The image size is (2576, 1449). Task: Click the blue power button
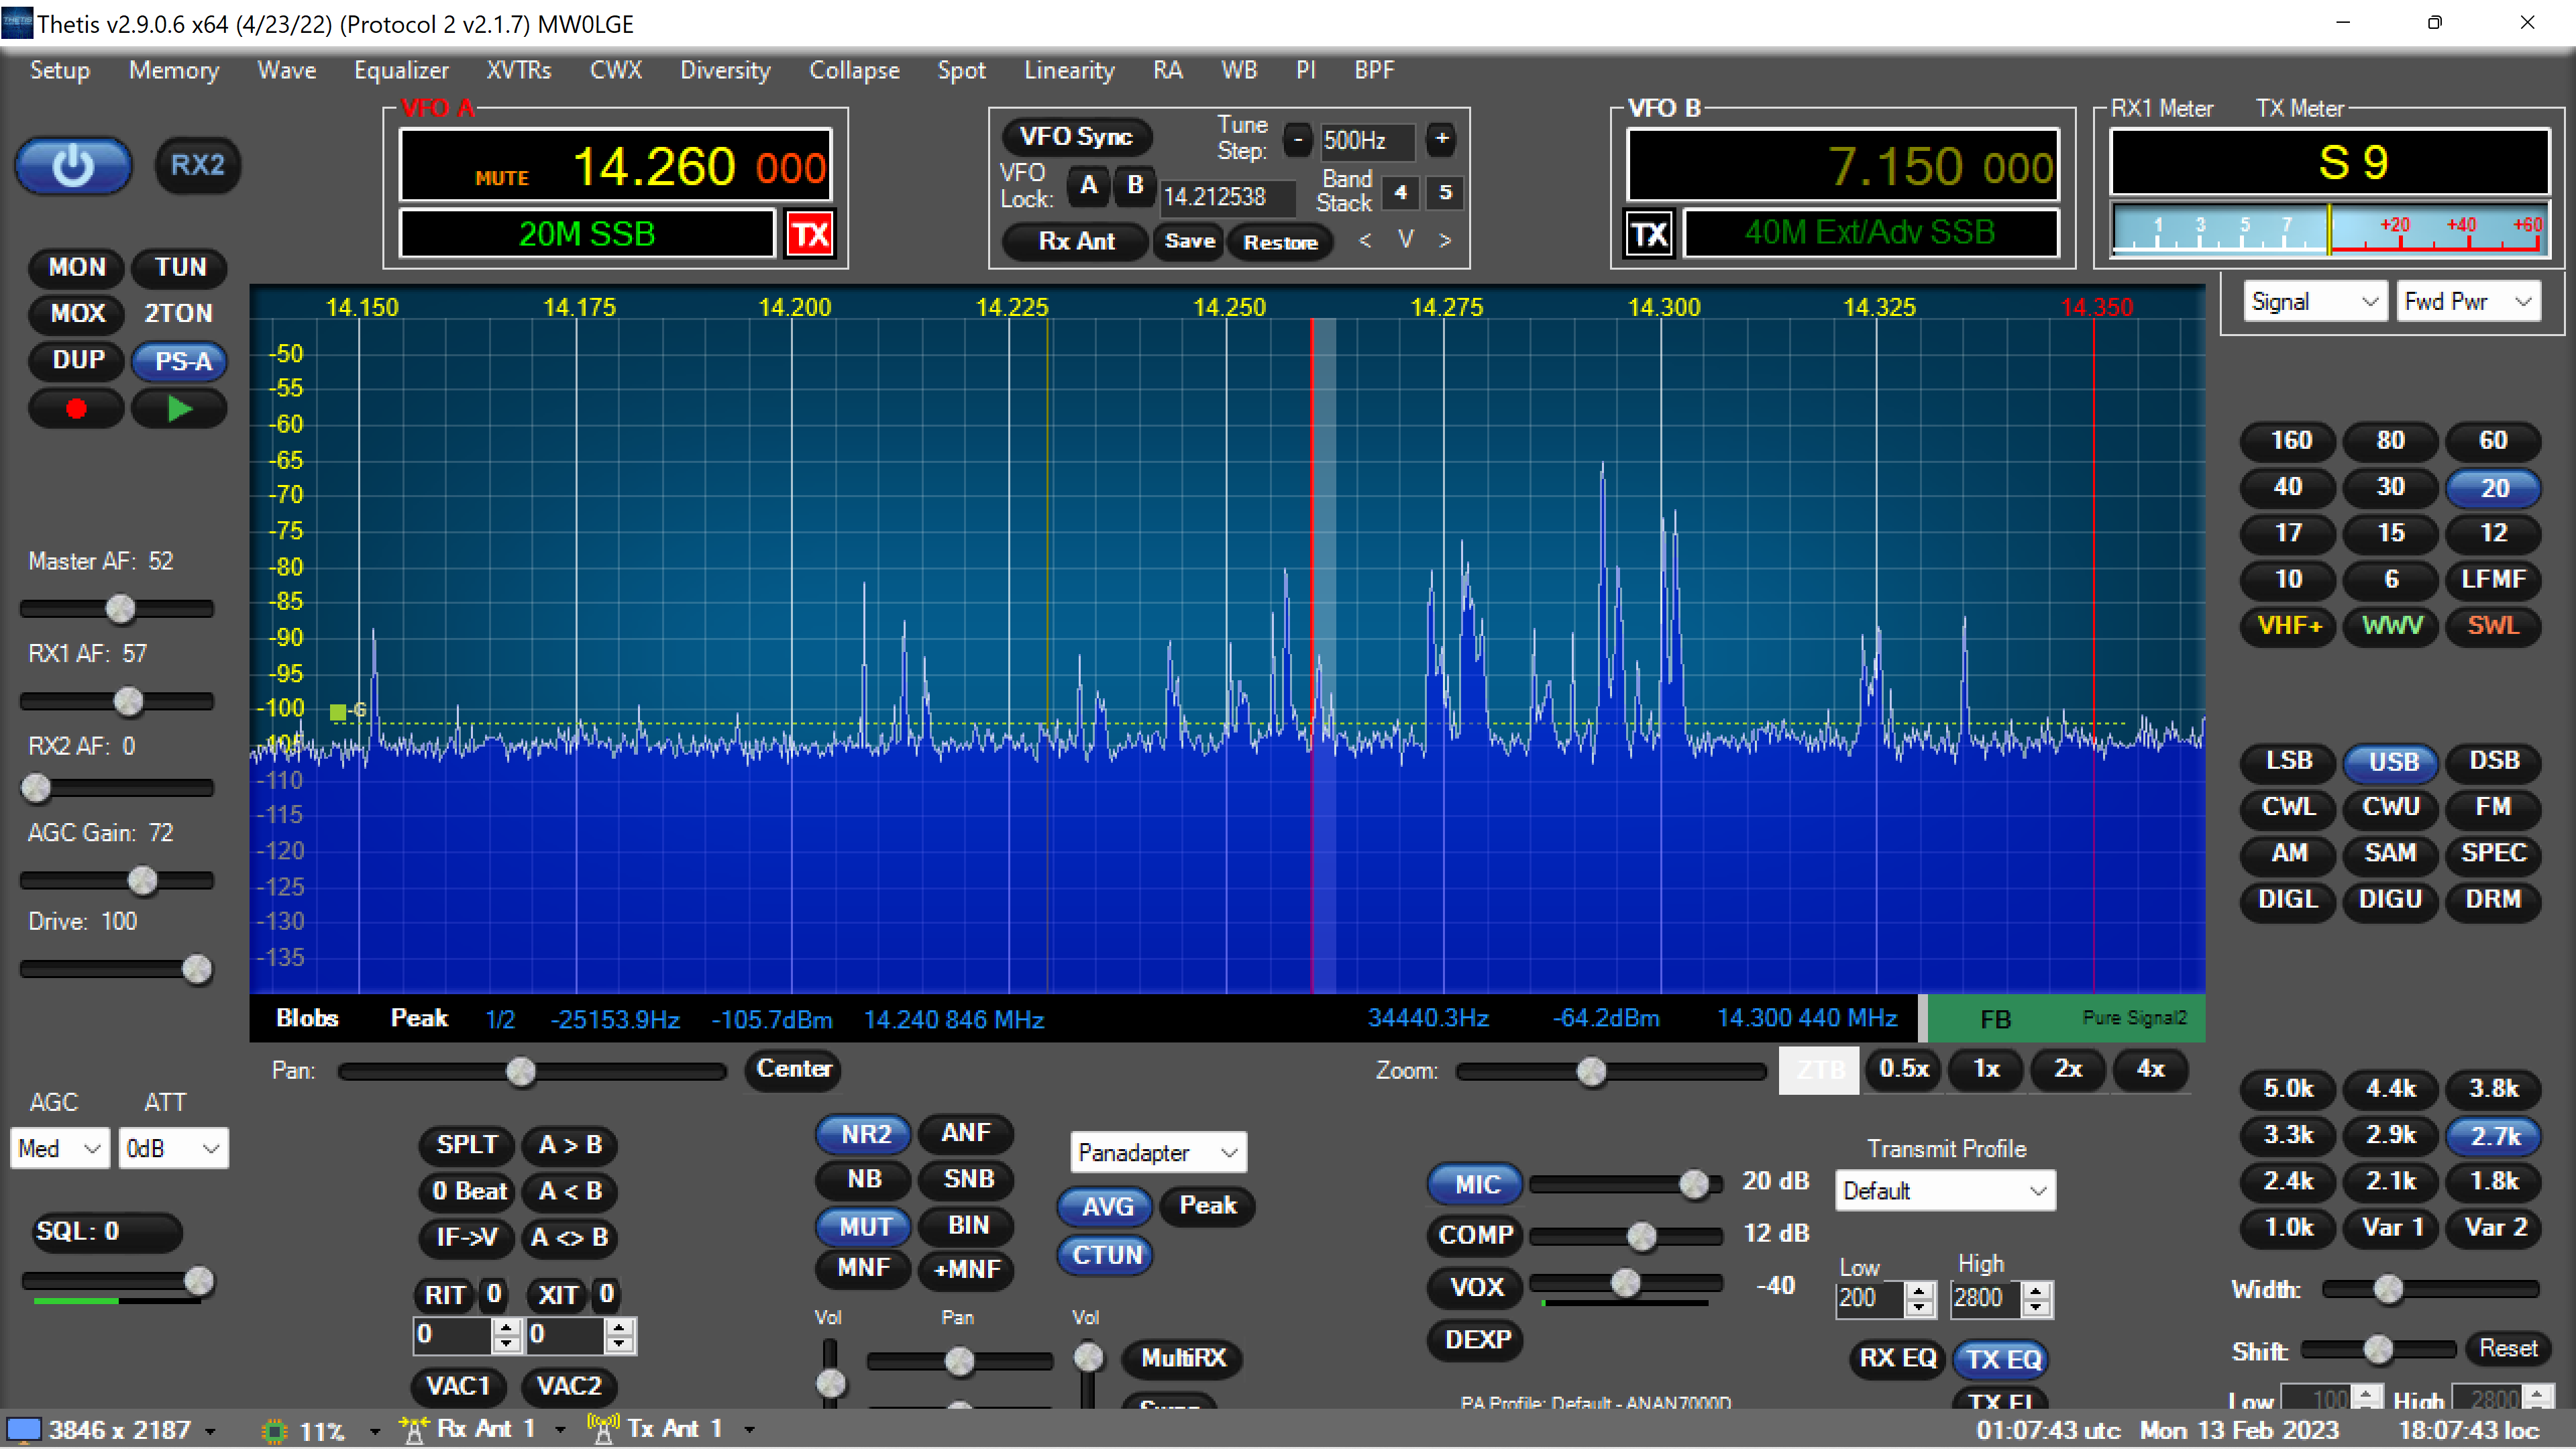click(x=73, y=165)
